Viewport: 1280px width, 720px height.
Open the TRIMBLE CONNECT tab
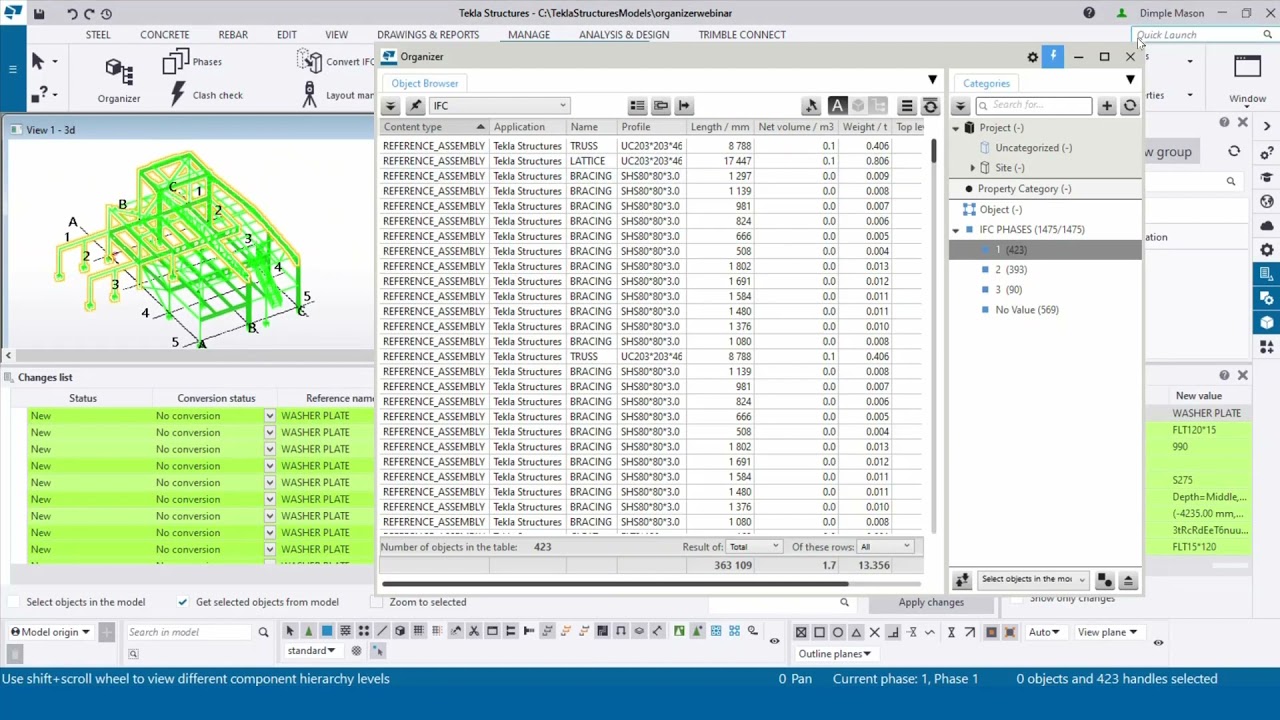point(742,35)
